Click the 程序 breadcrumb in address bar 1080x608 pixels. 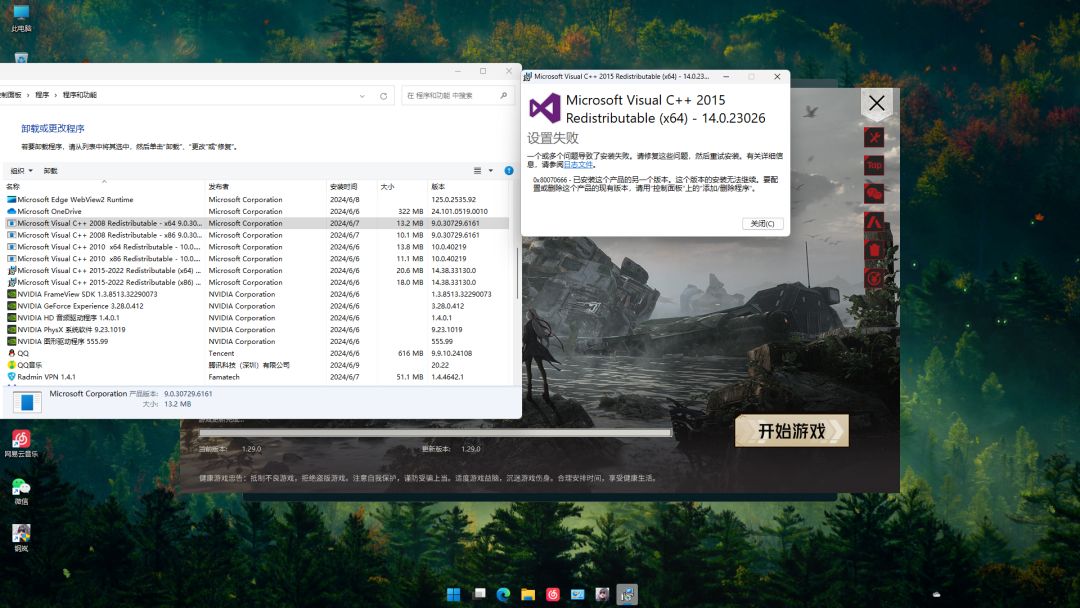[x=42, y=95]
